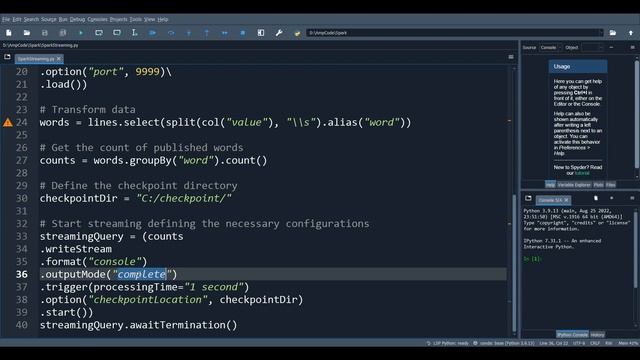640x360 pixels.
Task: Open file using the folder toolbar icon
Action: [x=27, y=33]
